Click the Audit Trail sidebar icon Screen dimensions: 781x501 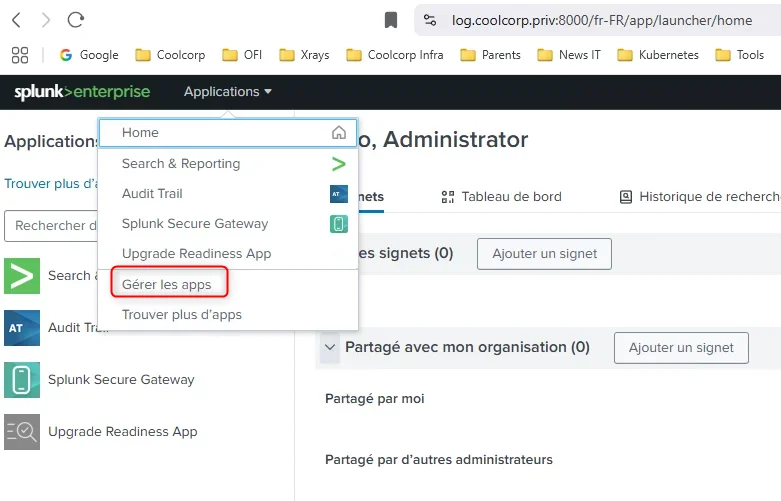point(22,328)
